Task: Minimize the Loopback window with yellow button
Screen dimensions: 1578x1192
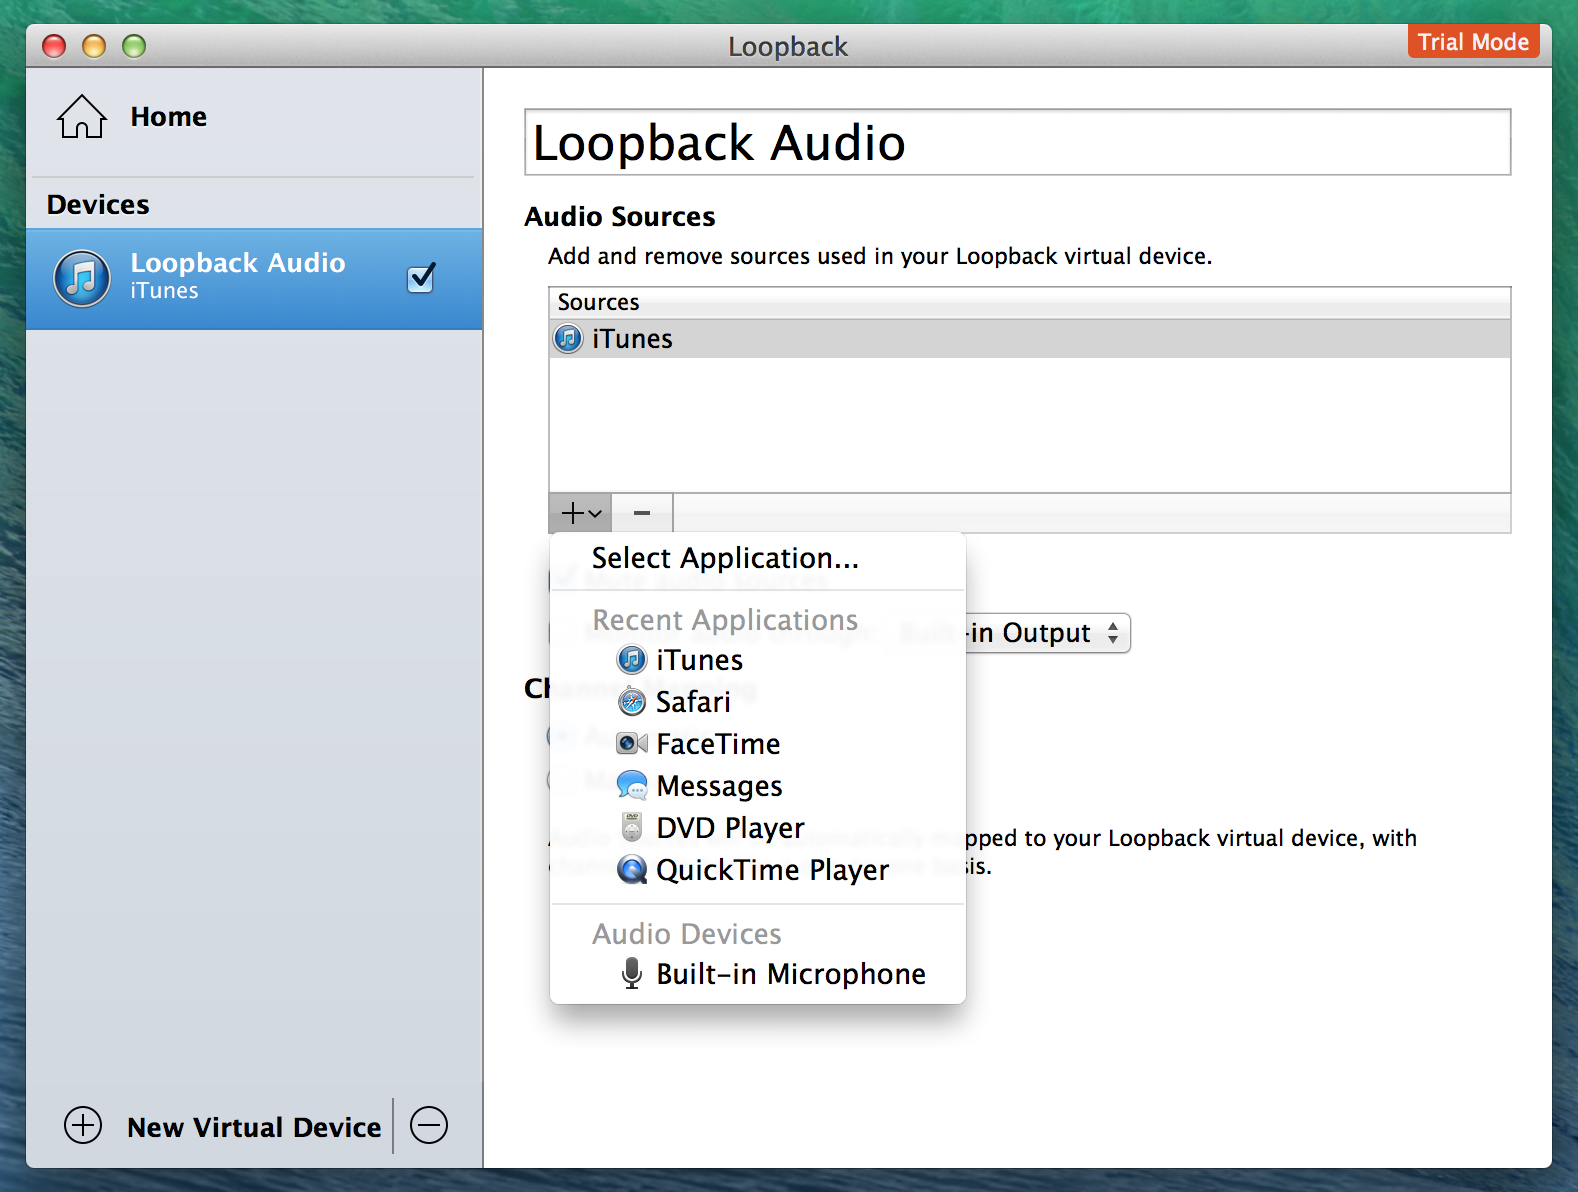Action: pos(94,46)
